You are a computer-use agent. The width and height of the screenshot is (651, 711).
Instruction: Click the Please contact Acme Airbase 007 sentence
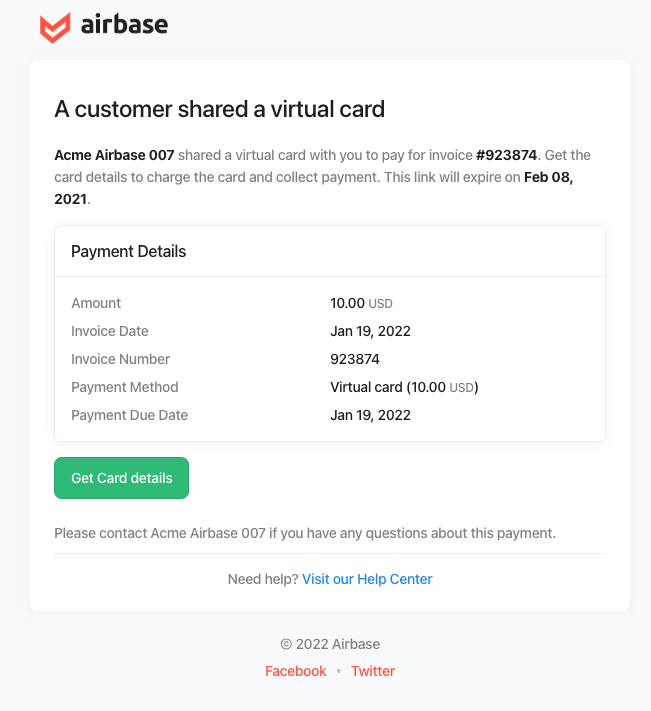(x=305, y=533)
